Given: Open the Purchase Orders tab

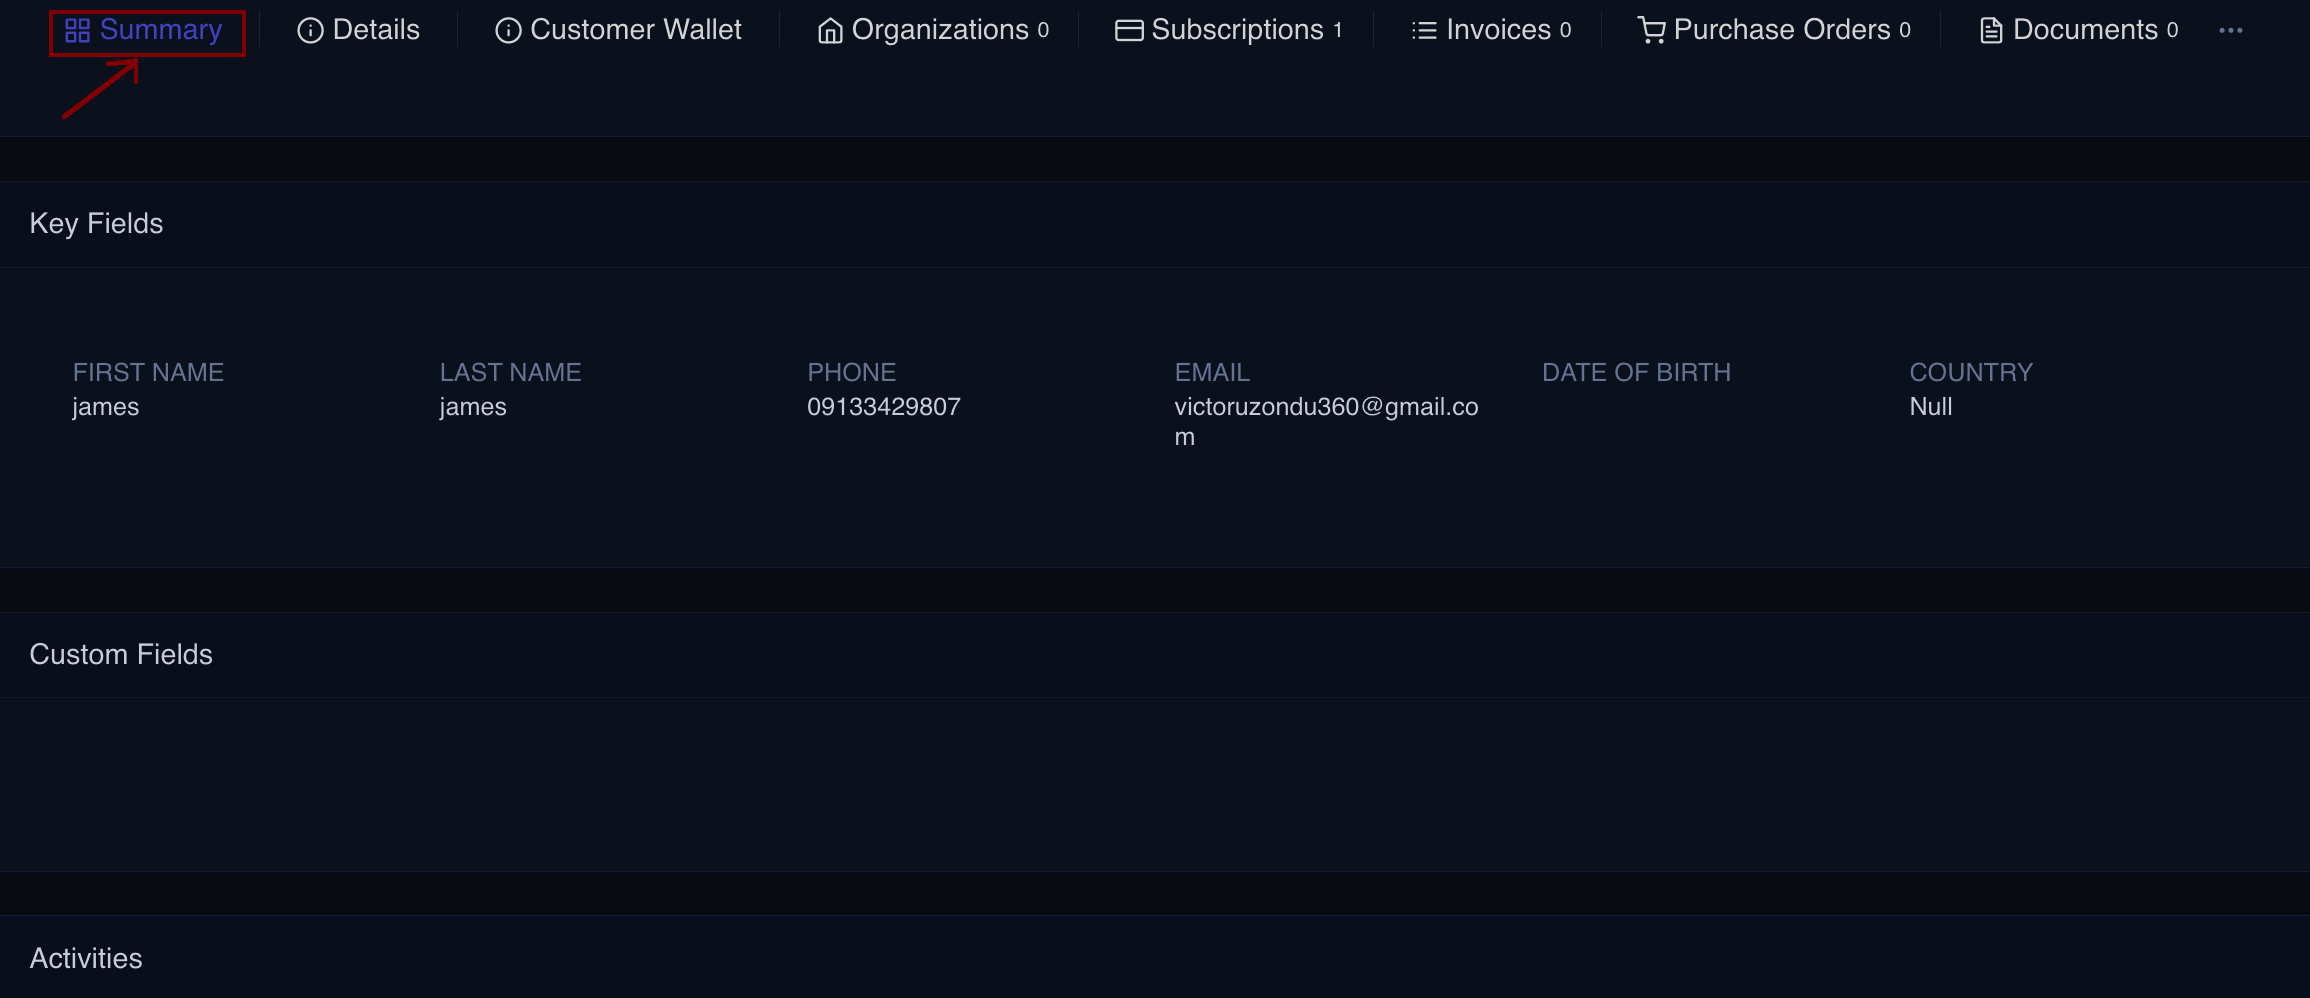Looking at the screenshot, I should (x=1781, y=30).
